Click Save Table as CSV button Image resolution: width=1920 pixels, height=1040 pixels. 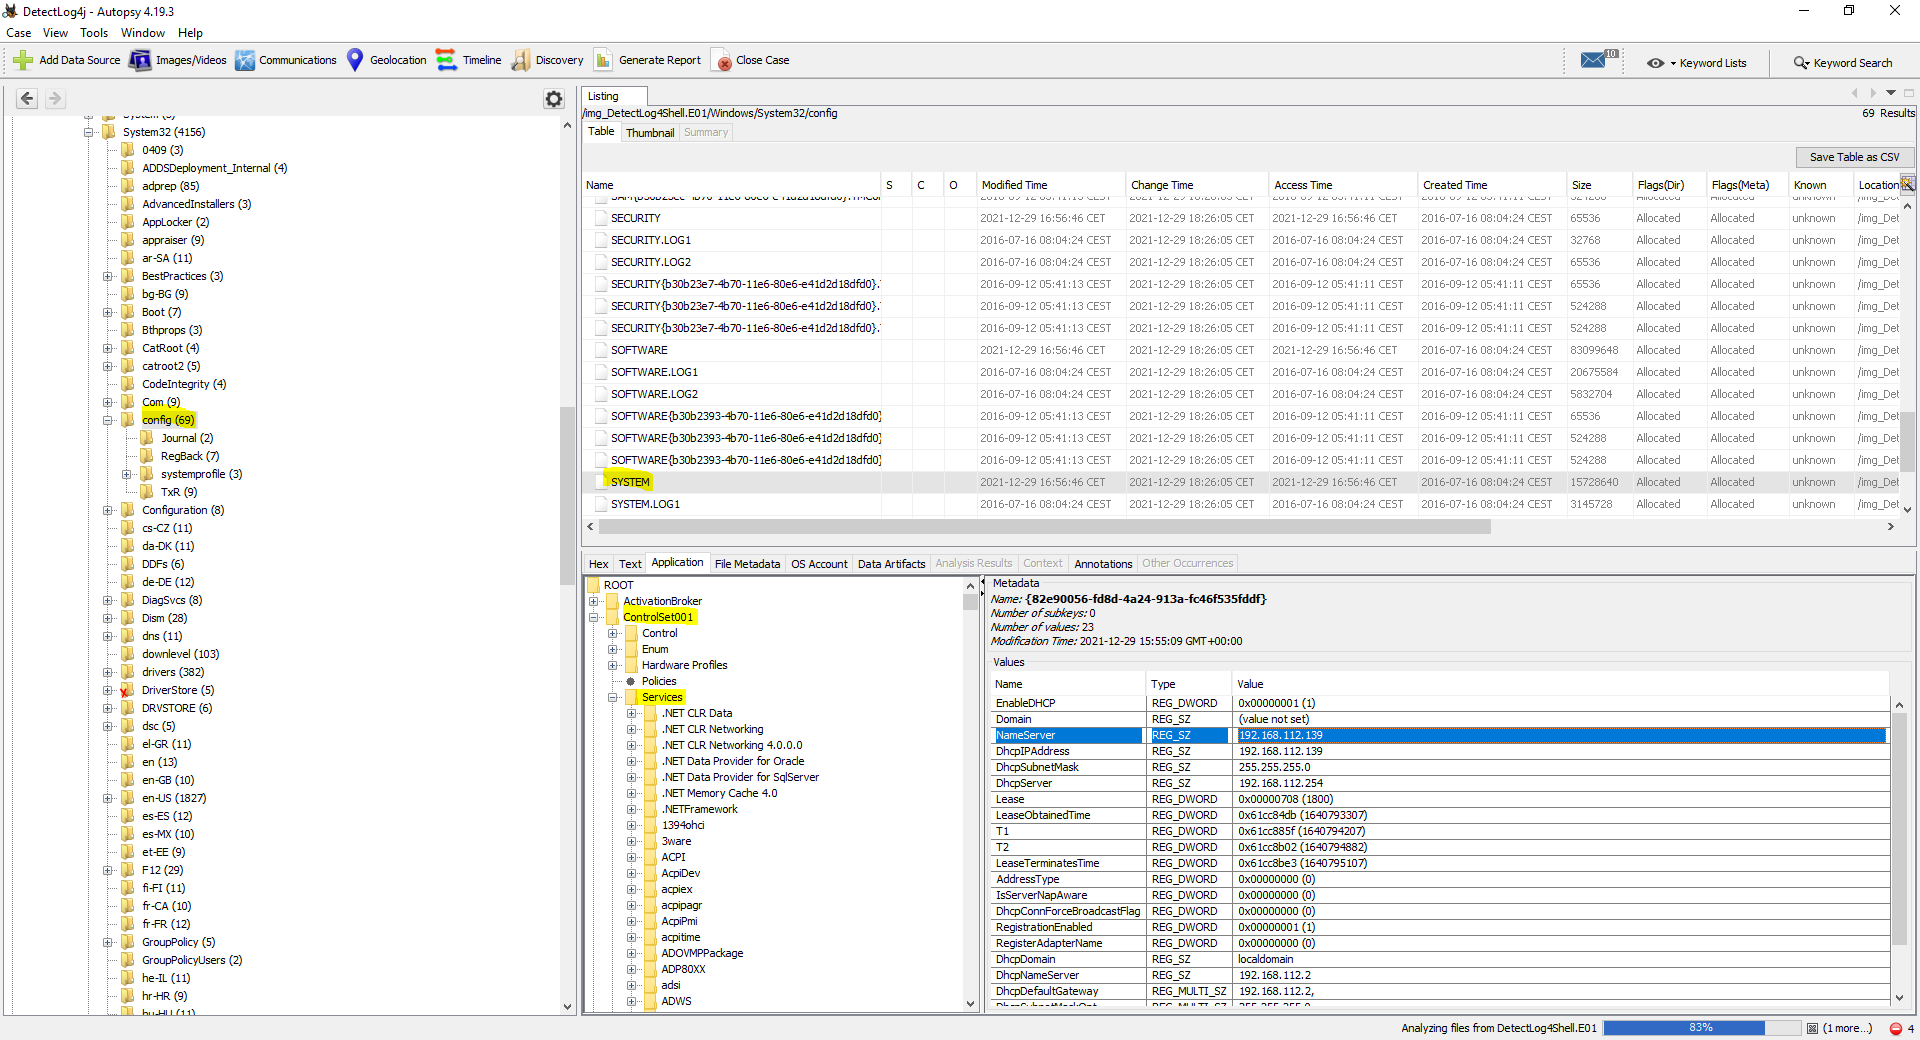1854,157
